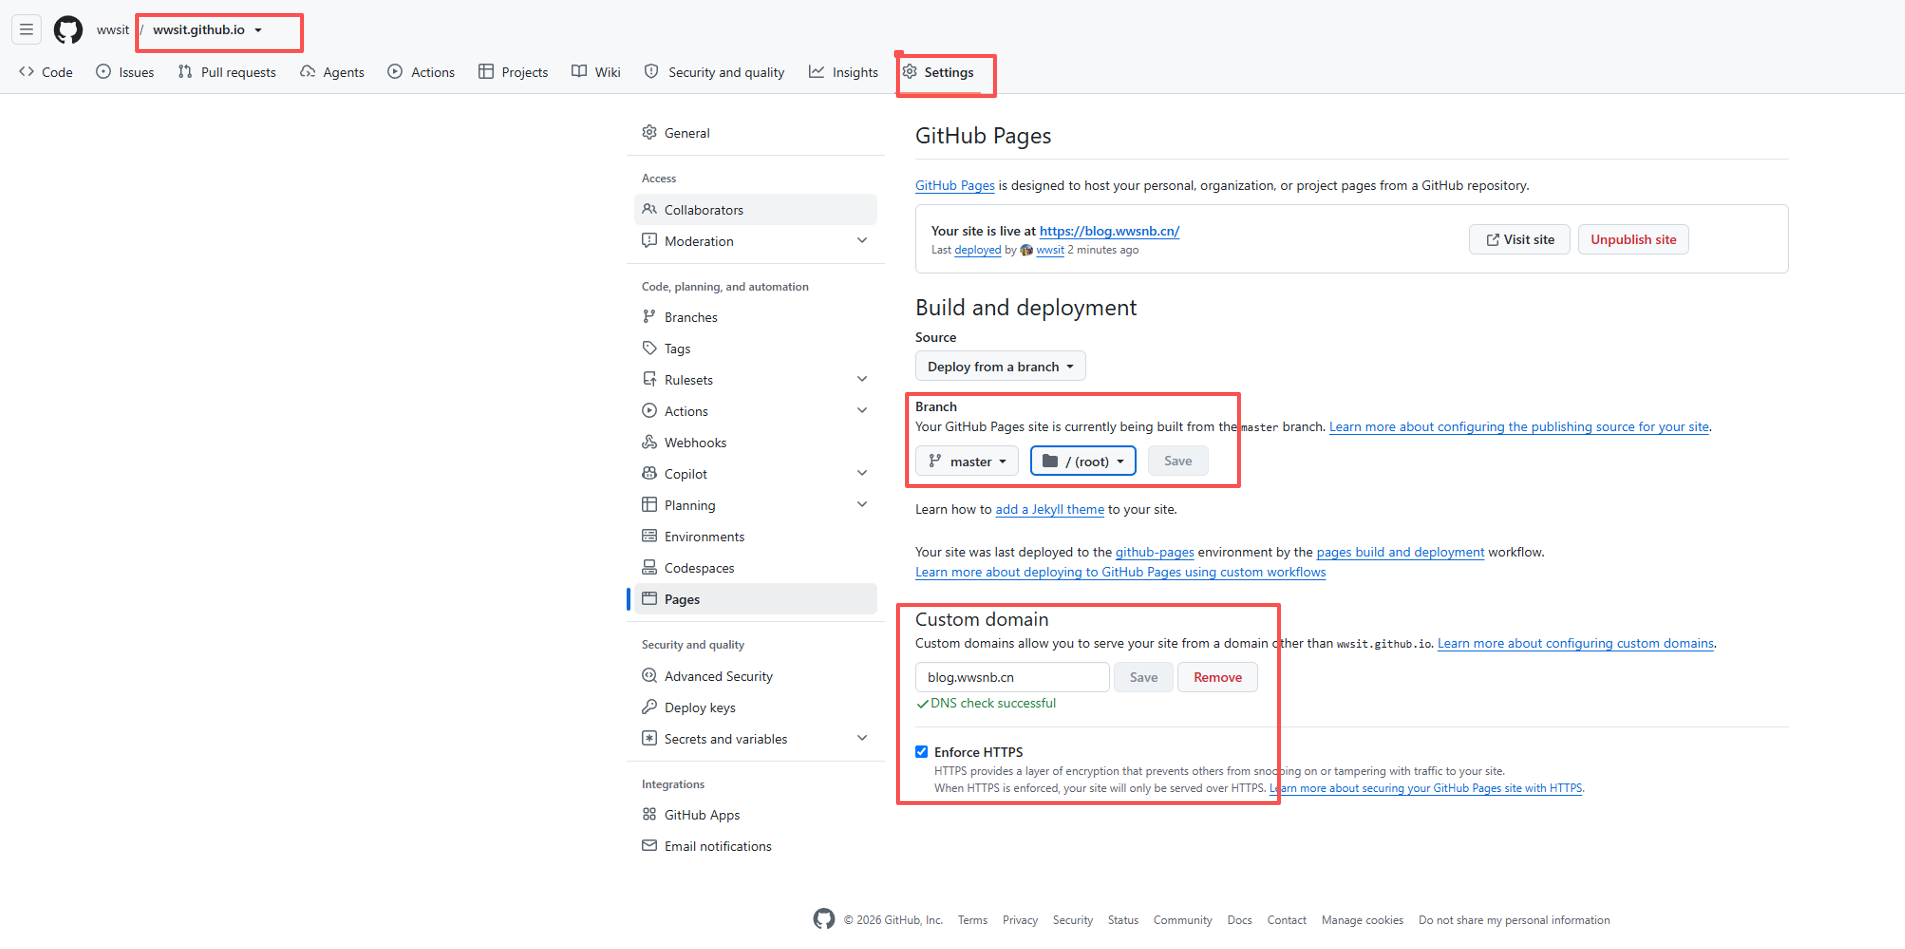The height and width of the screenshot is (949, 1905).
Task: Click the custom domain text field
Action: pyautogui.click(x=1012, y=677)
